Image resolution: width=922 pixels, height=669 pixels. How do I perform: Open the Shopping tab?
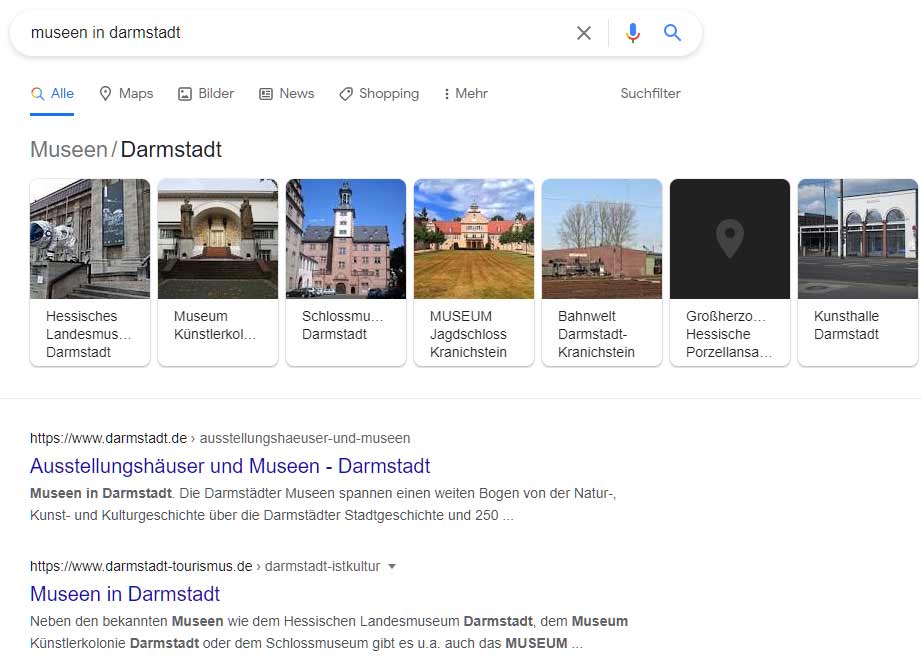[x=379, y=93]
